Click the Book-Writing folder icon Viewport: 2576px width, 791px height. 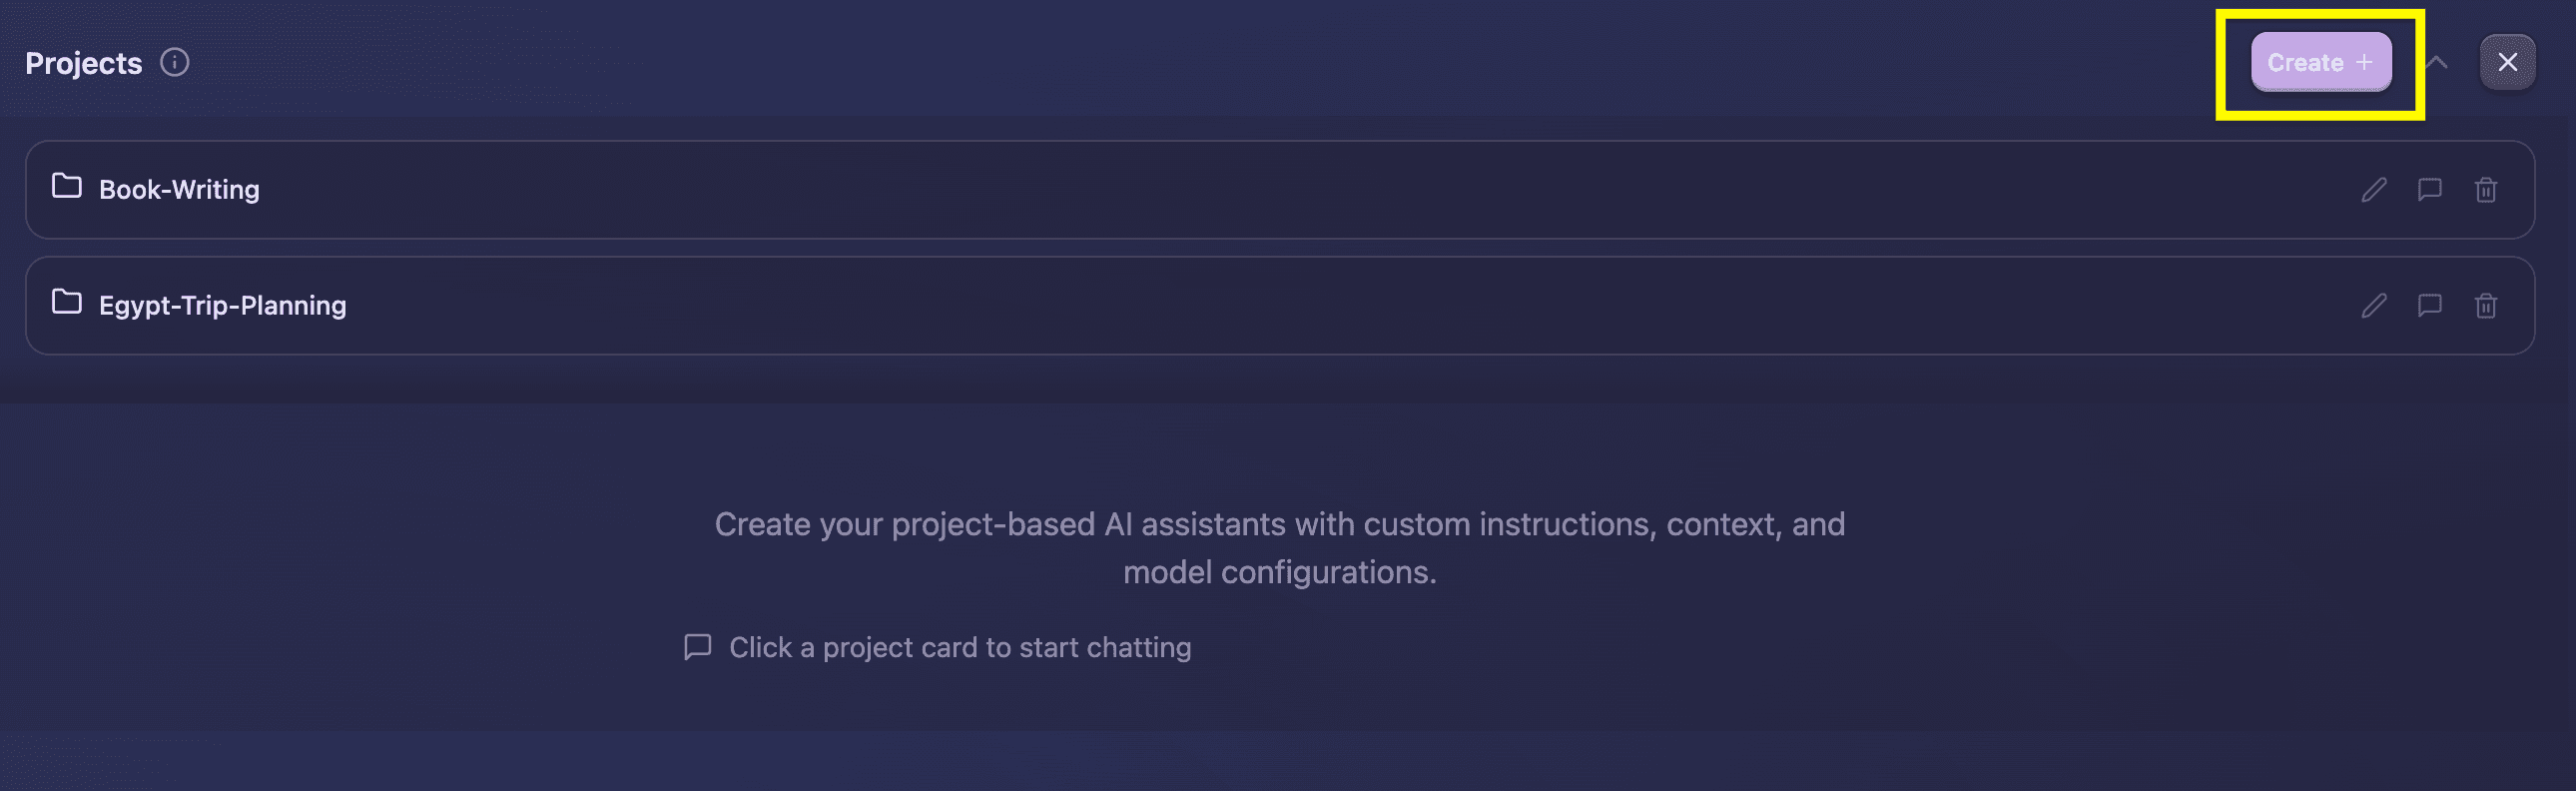pyautogui.click(x=67, y=187)
